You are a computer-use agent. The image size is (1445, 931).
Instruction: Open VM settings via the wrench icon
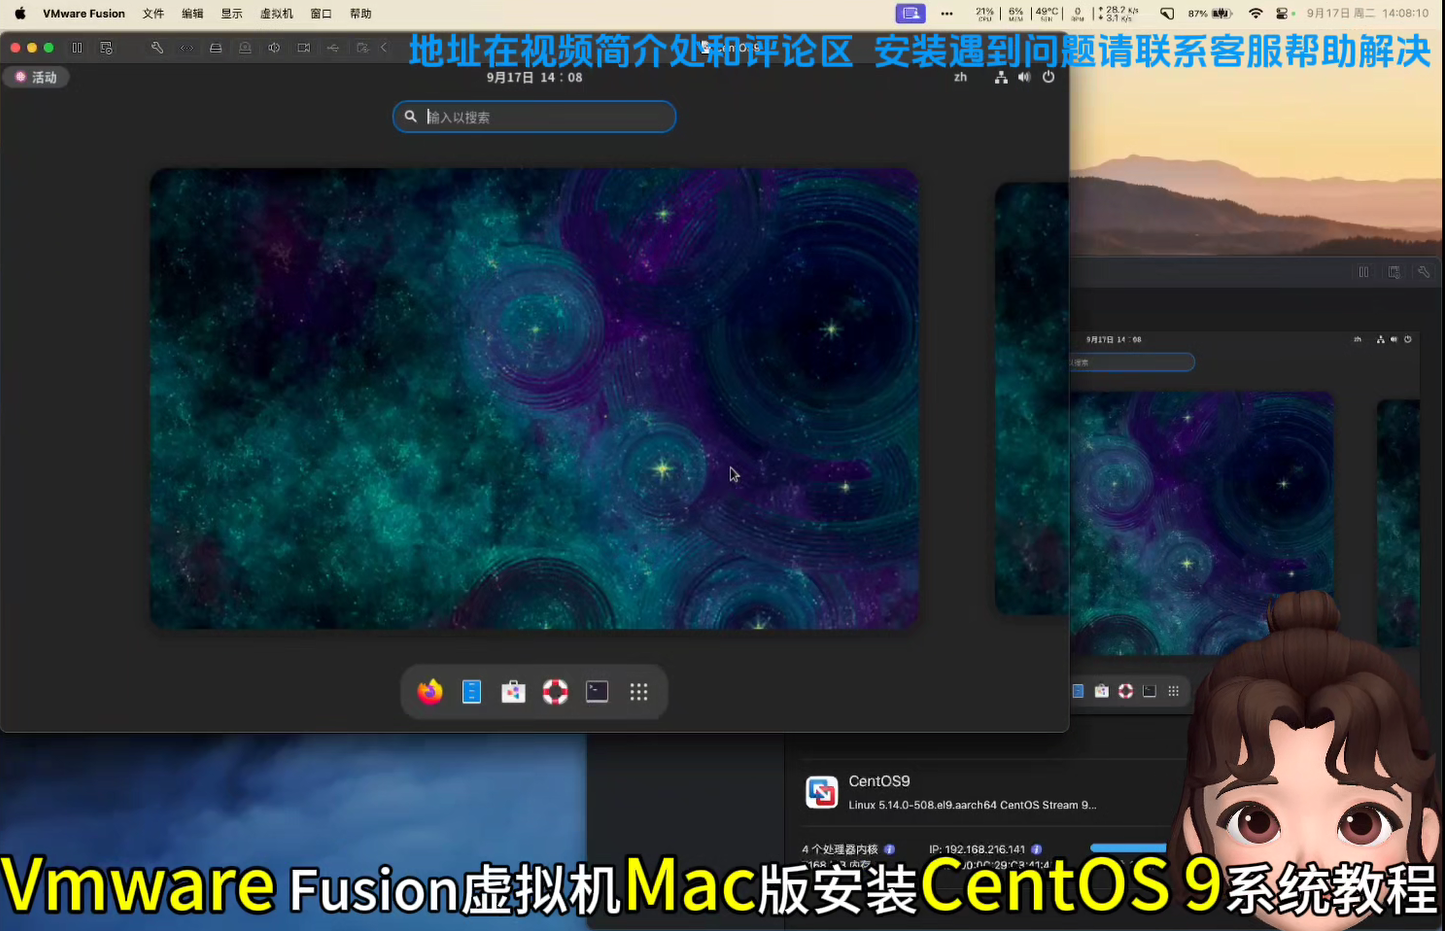[x=157, y=48]
